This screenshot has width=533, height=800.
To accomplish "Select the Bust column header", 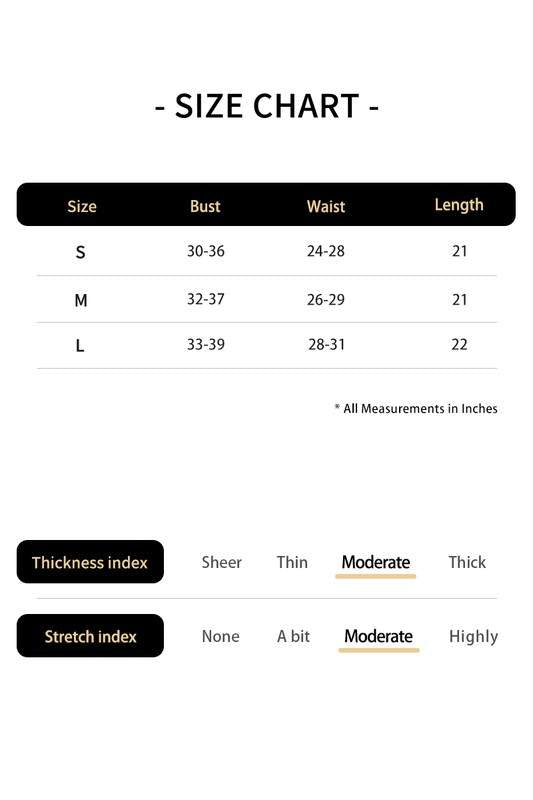I will [205, 206].
